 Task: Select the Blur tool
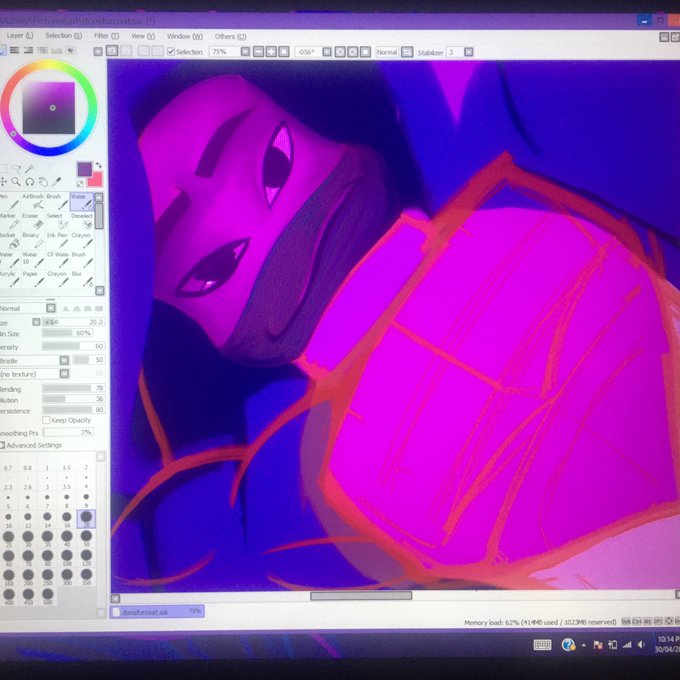pyautogui.click(x=82, y=279)
